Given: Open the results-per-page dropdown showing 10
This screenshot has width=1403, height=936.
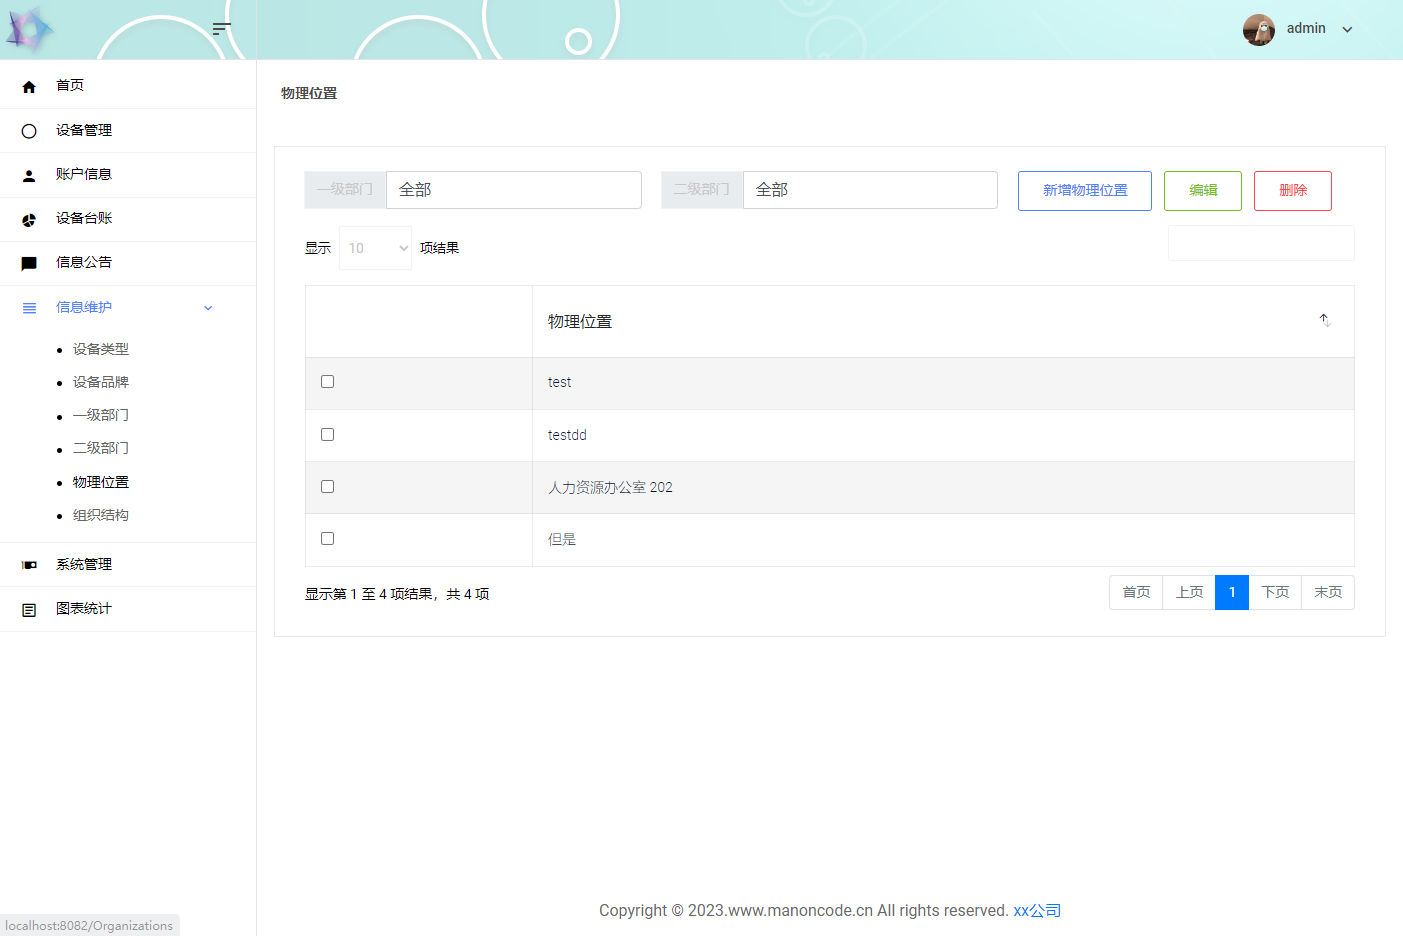Looking at the screenshot, I should (x=376, y=248).
